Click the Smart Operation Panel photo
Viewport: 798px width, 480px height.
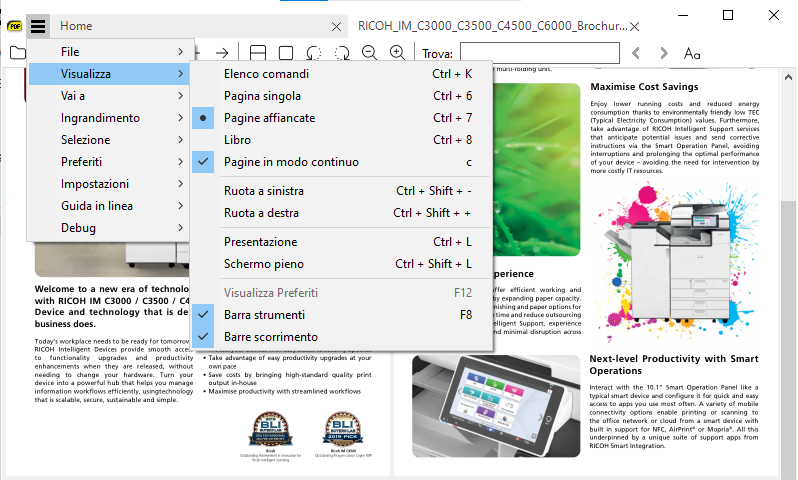496,406
